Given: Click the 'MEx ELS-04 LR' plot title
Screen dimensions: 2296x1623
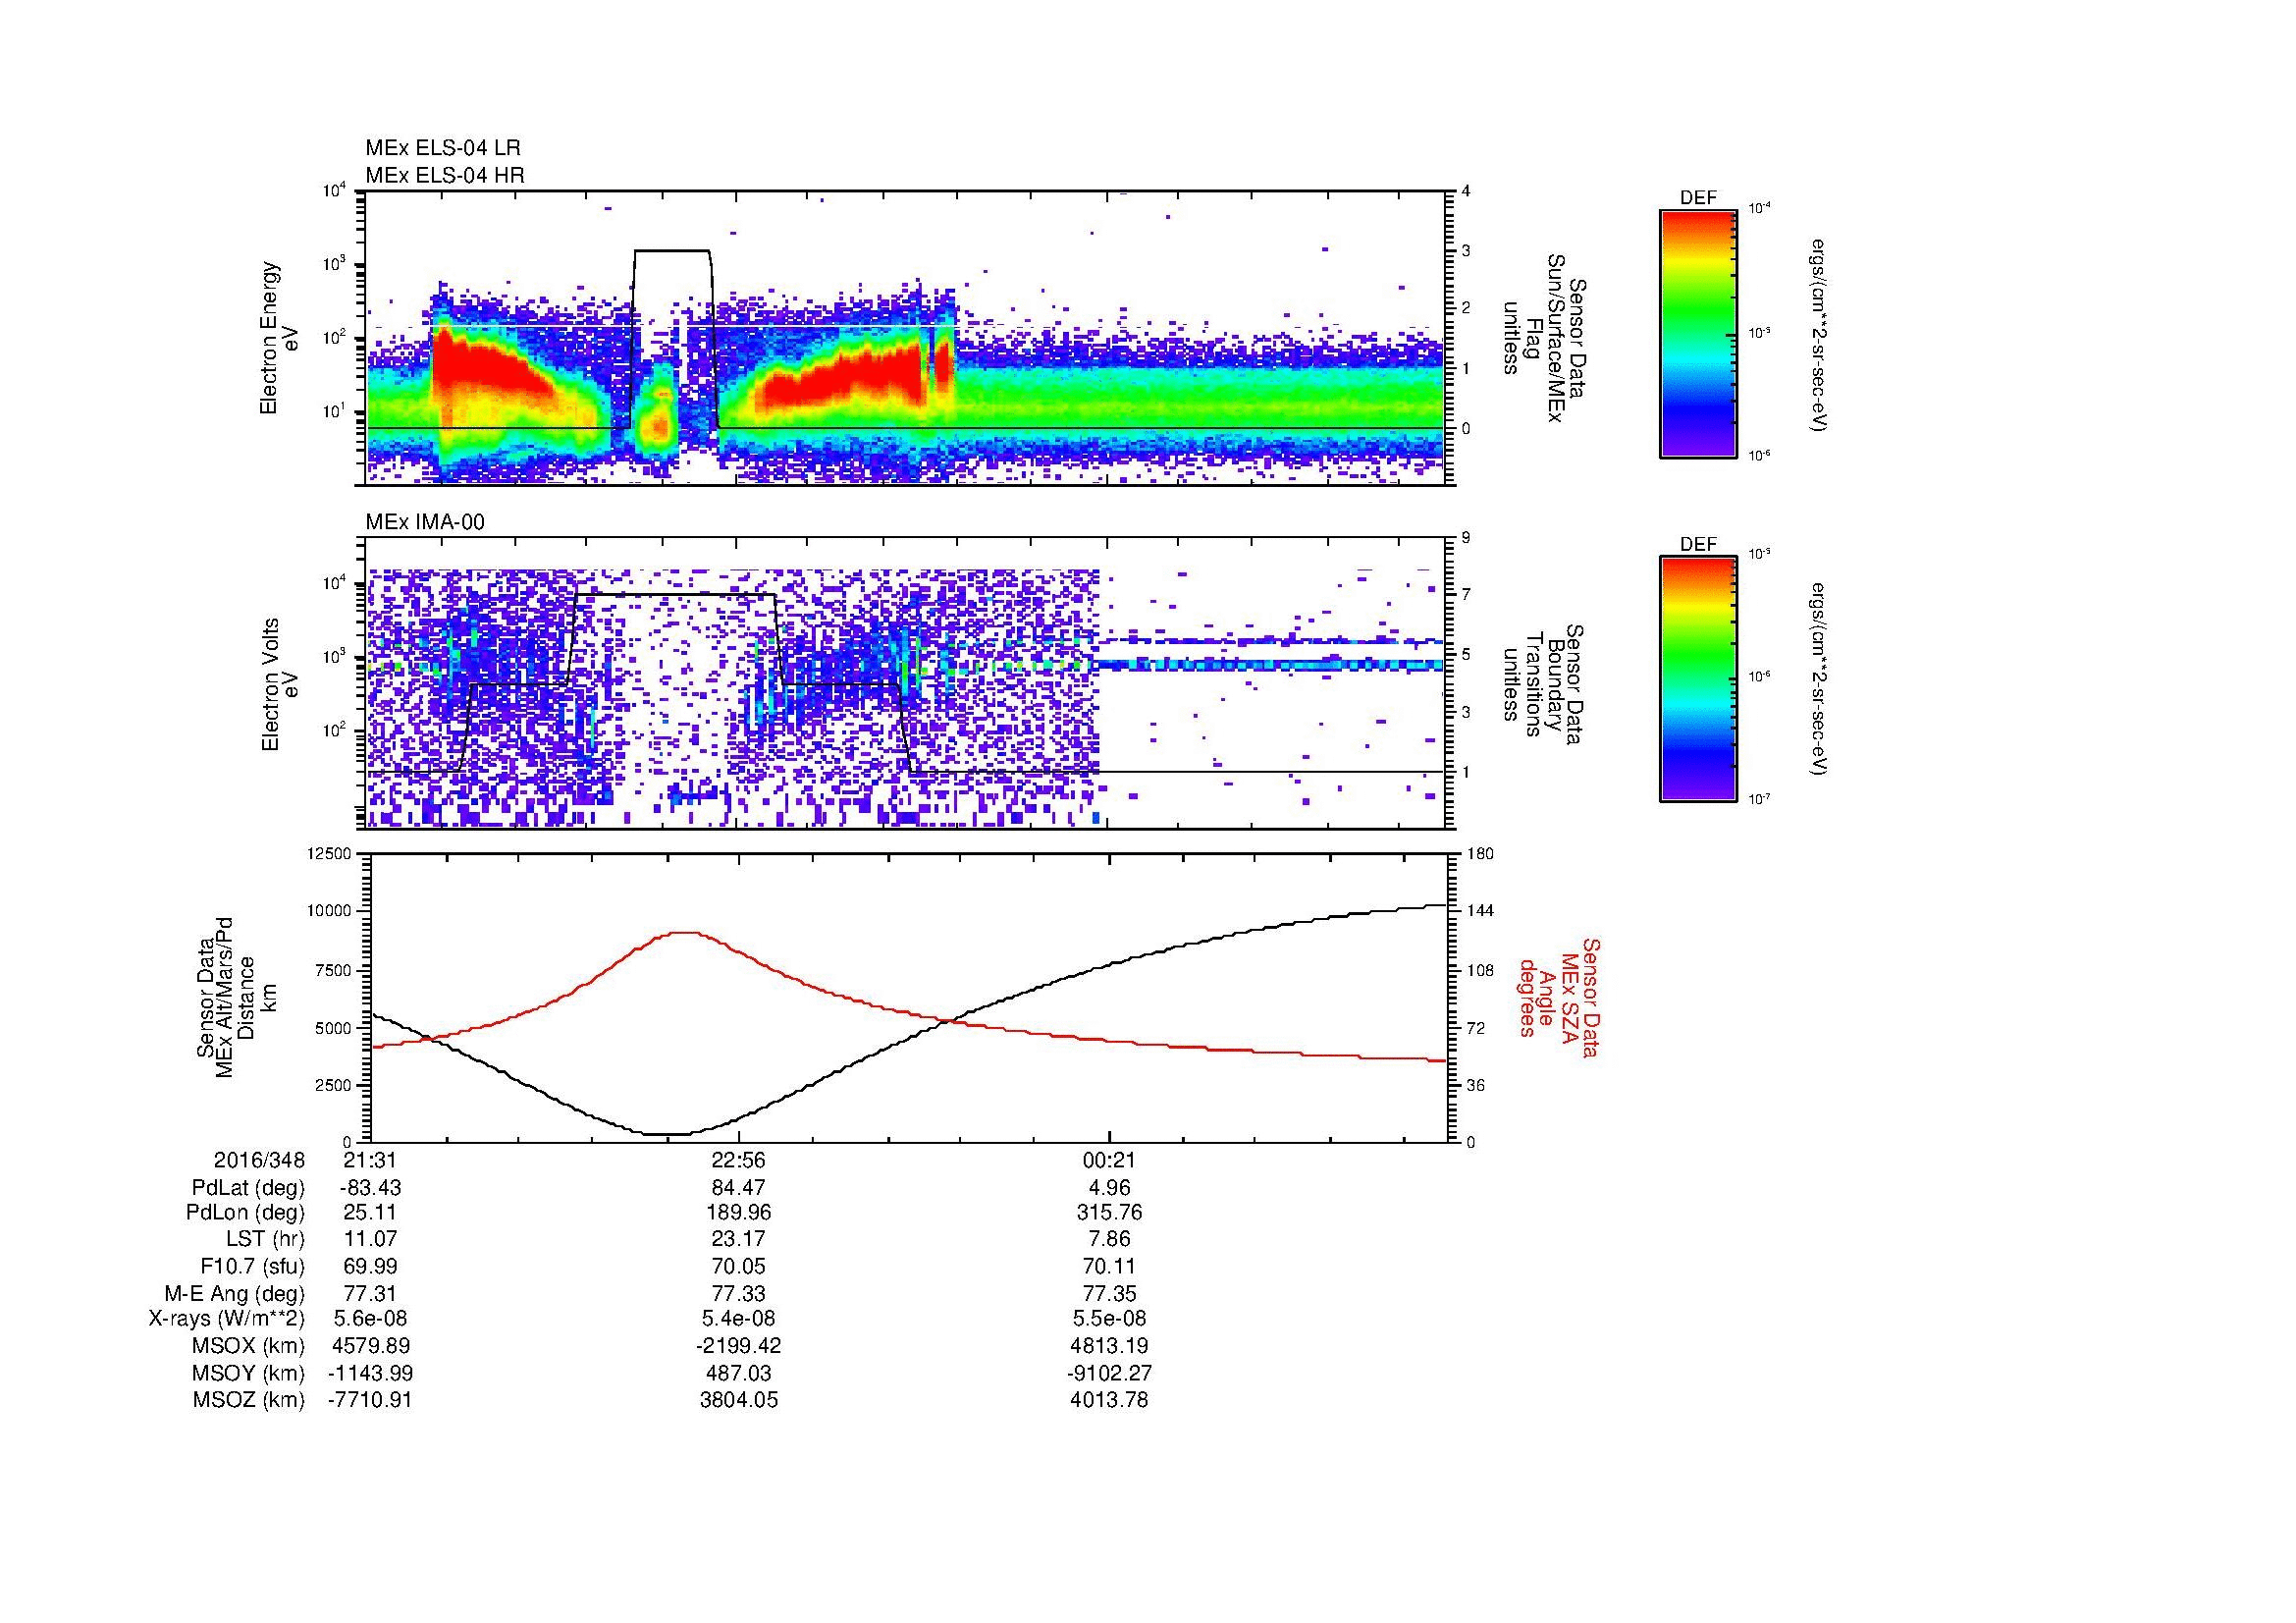Looking at the screenshot, I should (x=443, y=148).
